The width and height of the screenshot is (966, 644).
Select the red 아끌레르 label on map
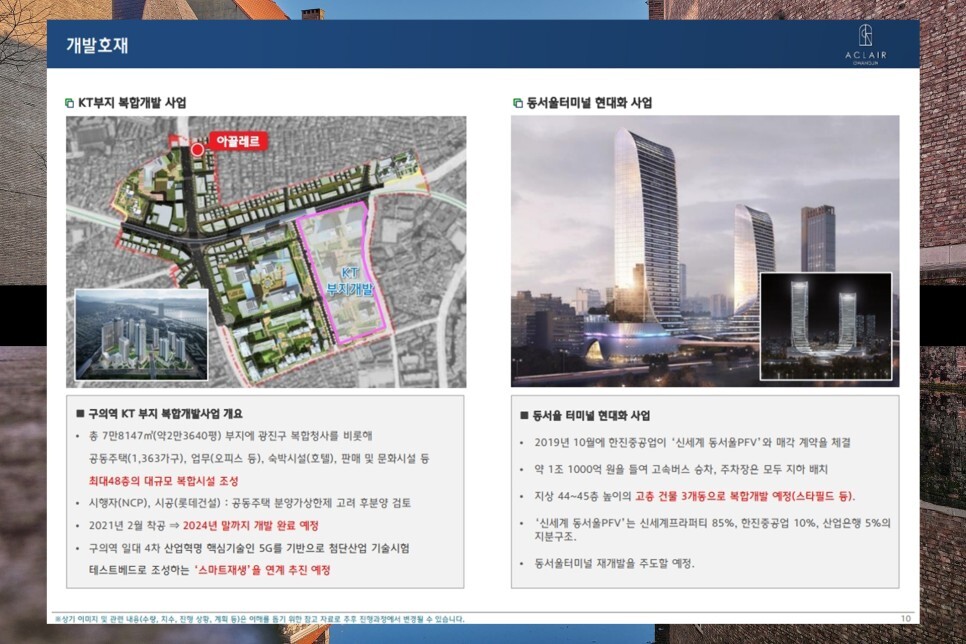tap(238, 141)
